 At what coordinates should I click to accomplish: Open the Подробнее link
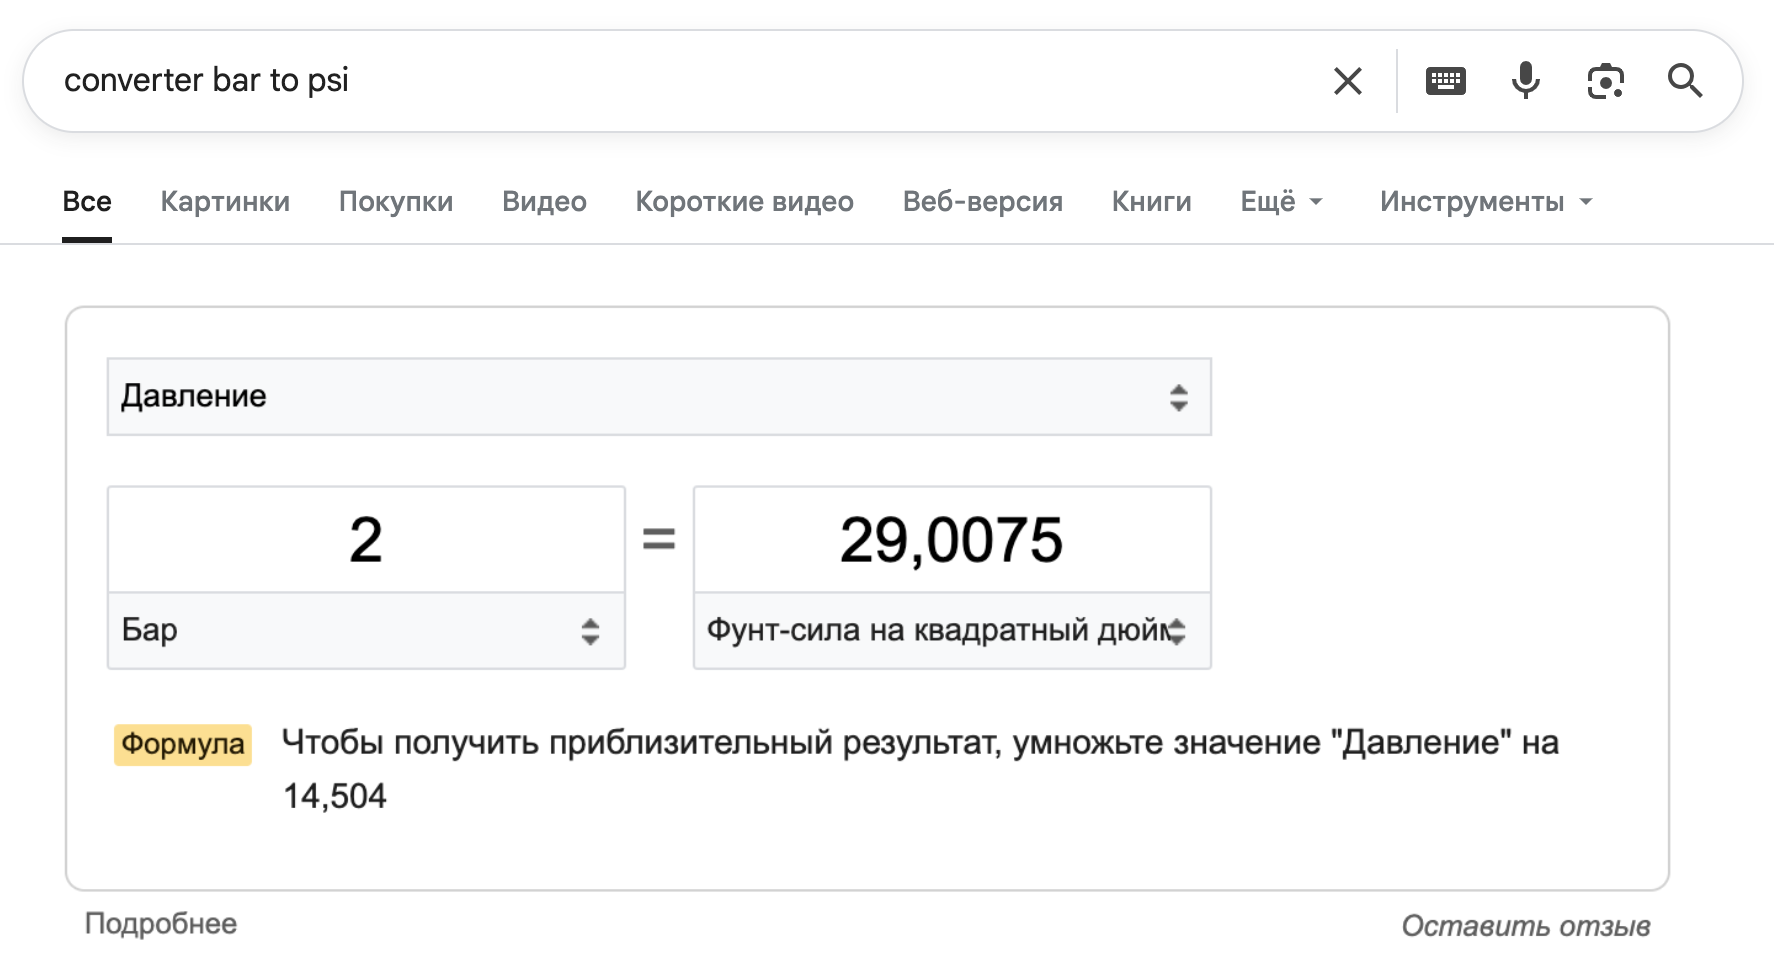pos(160,923)
